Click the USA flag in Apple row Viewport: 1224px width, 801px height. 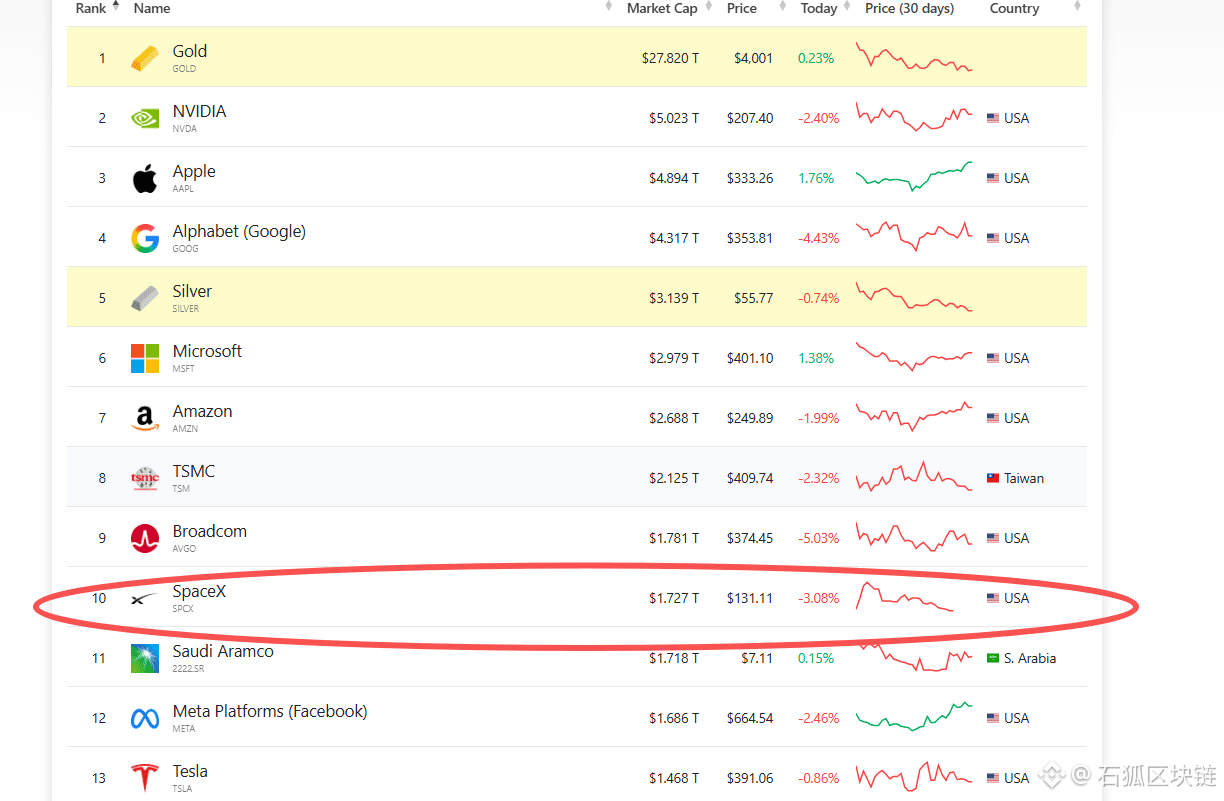point(993,178)
